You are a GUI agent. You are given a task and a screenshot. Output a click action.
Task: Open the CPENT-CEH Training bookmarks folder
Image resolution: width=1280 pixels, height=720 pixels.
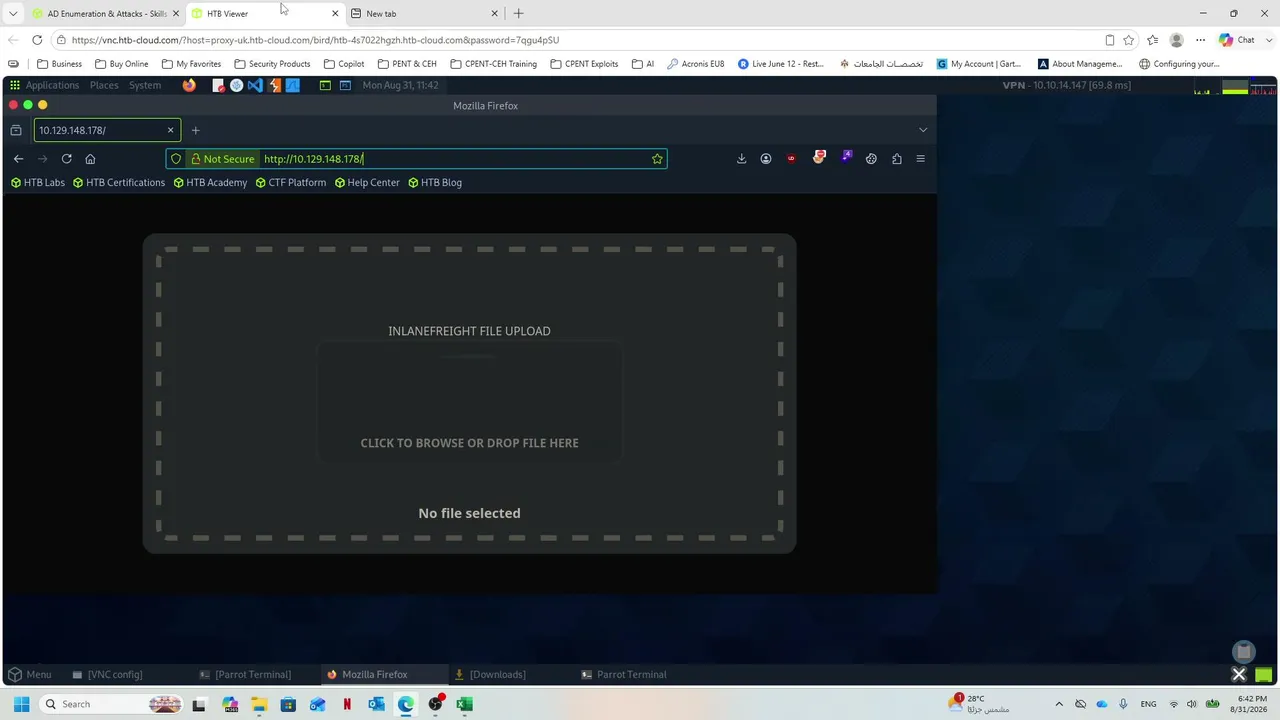tap(493, 64)
